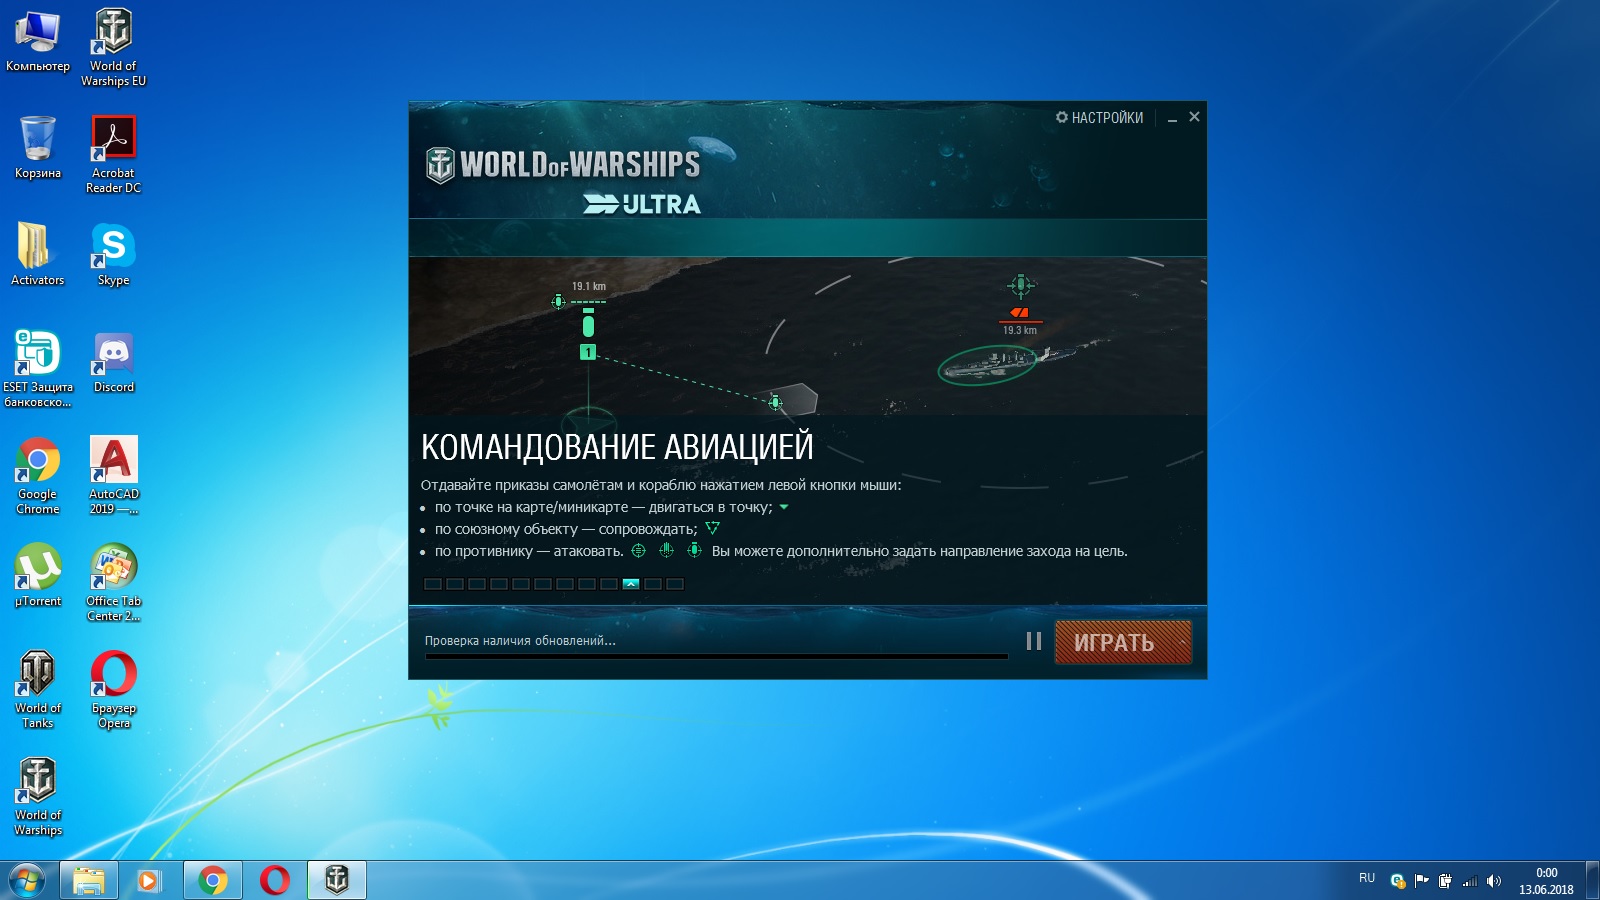Switch the RU input language indicator
Viewport: 1600px width, 900px height.
1367,878
